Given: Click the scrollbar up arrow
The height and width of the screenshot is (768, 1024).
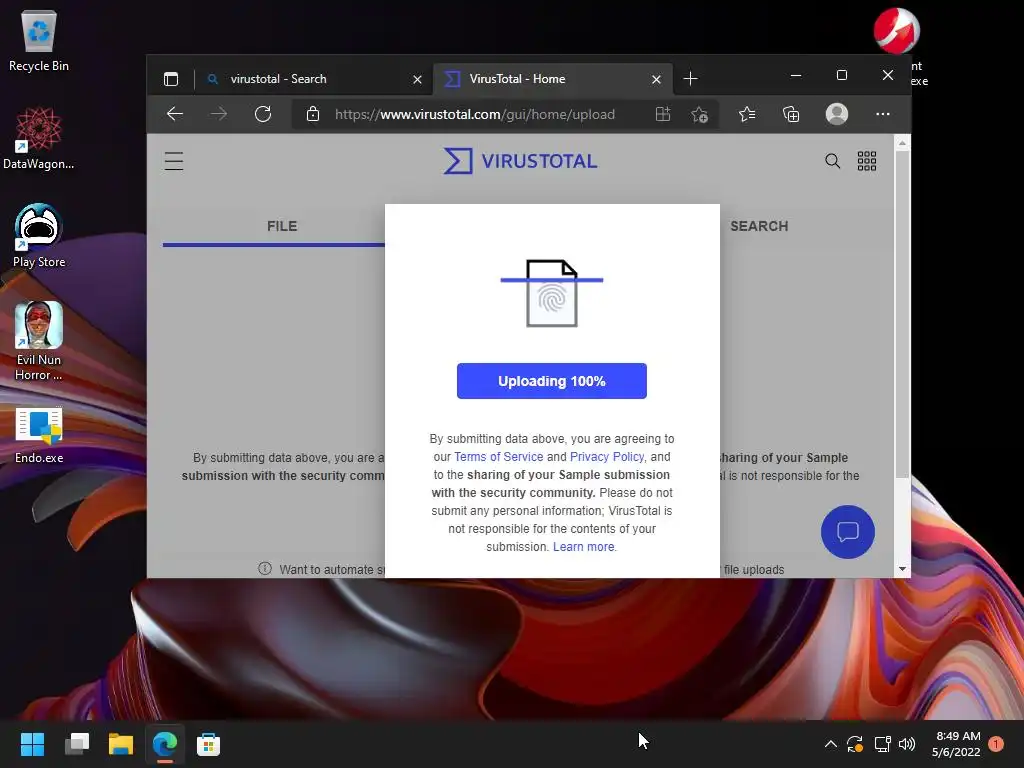Looking at the screenshot, I should pyautogui.click(x=902, y=142).
